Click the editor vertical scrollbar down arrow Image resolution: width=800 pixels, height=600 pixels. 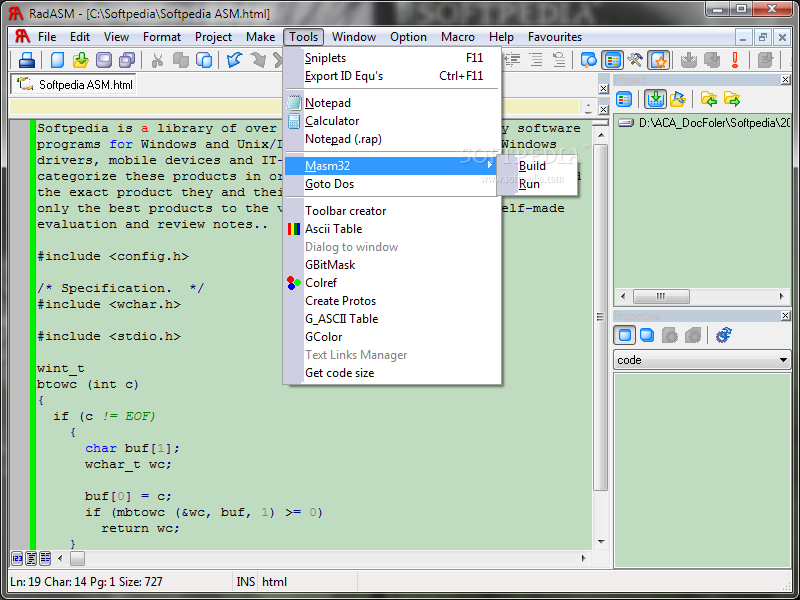click(601, 542)
